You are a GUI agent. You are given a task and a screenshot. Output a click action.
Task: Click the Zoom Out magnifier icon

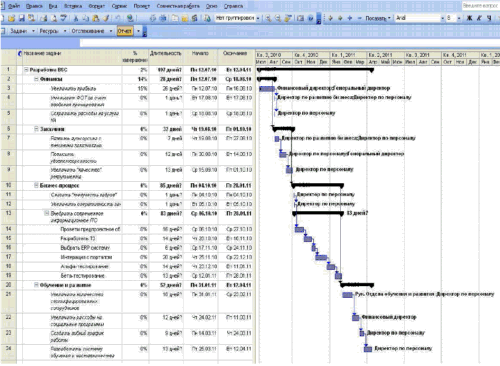click(278, 18)
